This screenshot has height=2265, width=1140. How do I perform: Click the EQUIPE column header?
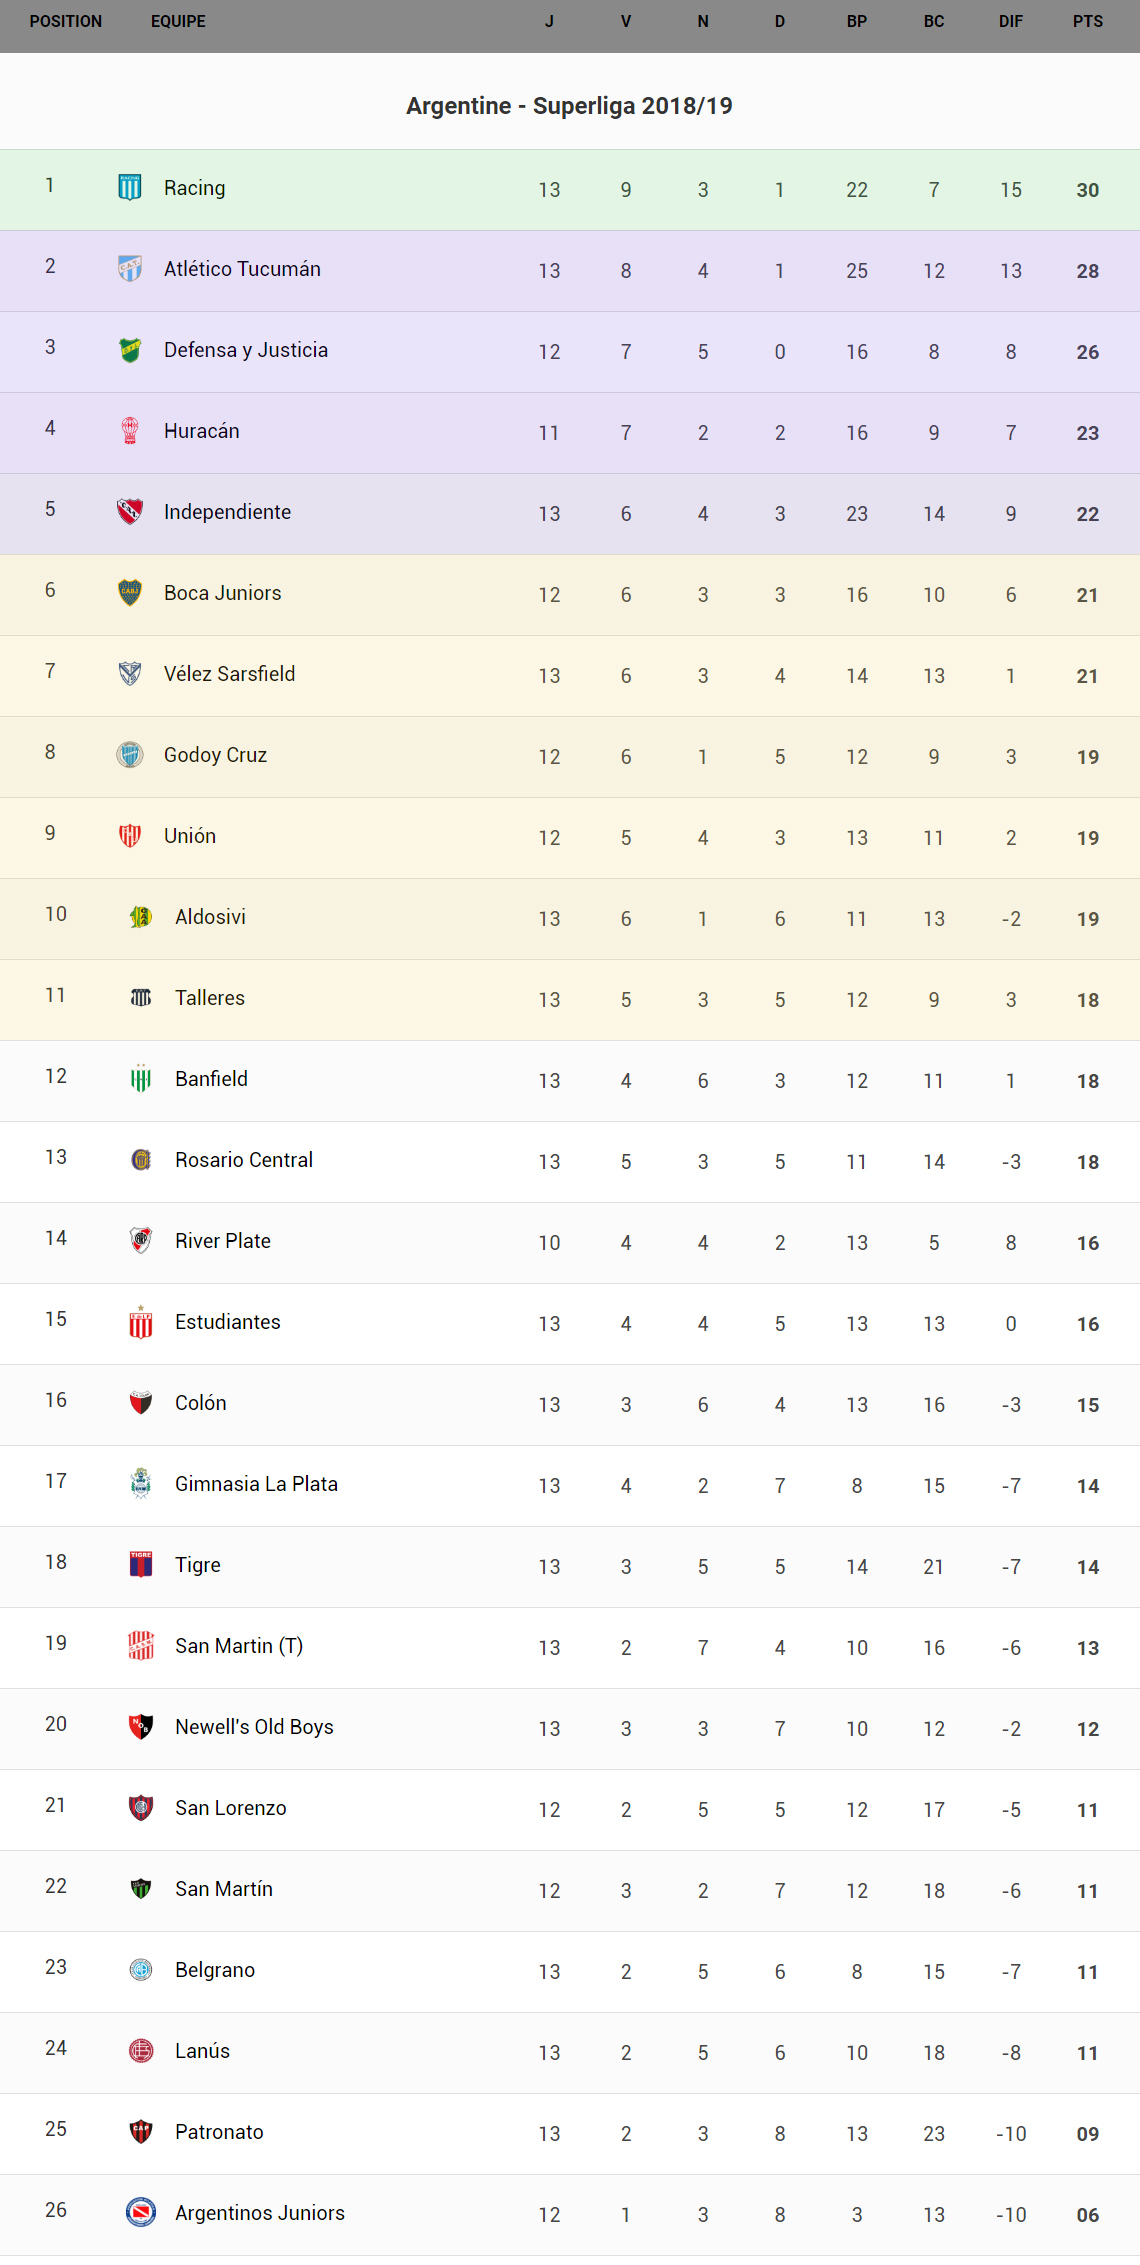click(178, 21)
